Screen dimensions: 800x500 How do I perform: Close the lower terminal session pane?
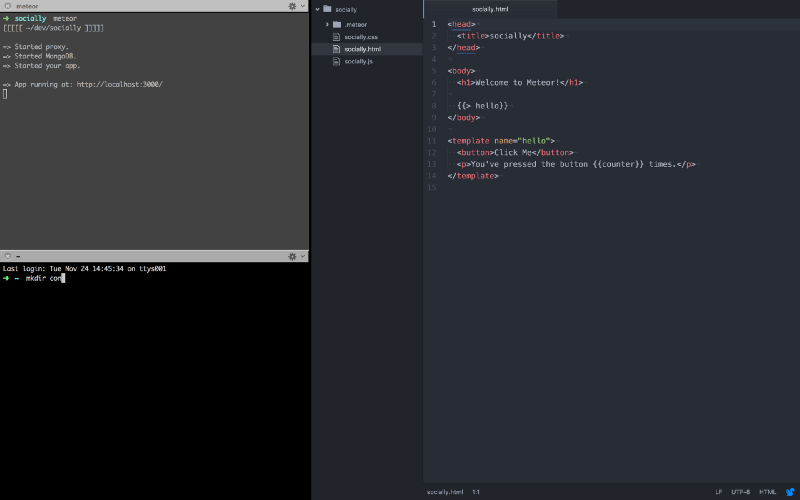point(8,256)
